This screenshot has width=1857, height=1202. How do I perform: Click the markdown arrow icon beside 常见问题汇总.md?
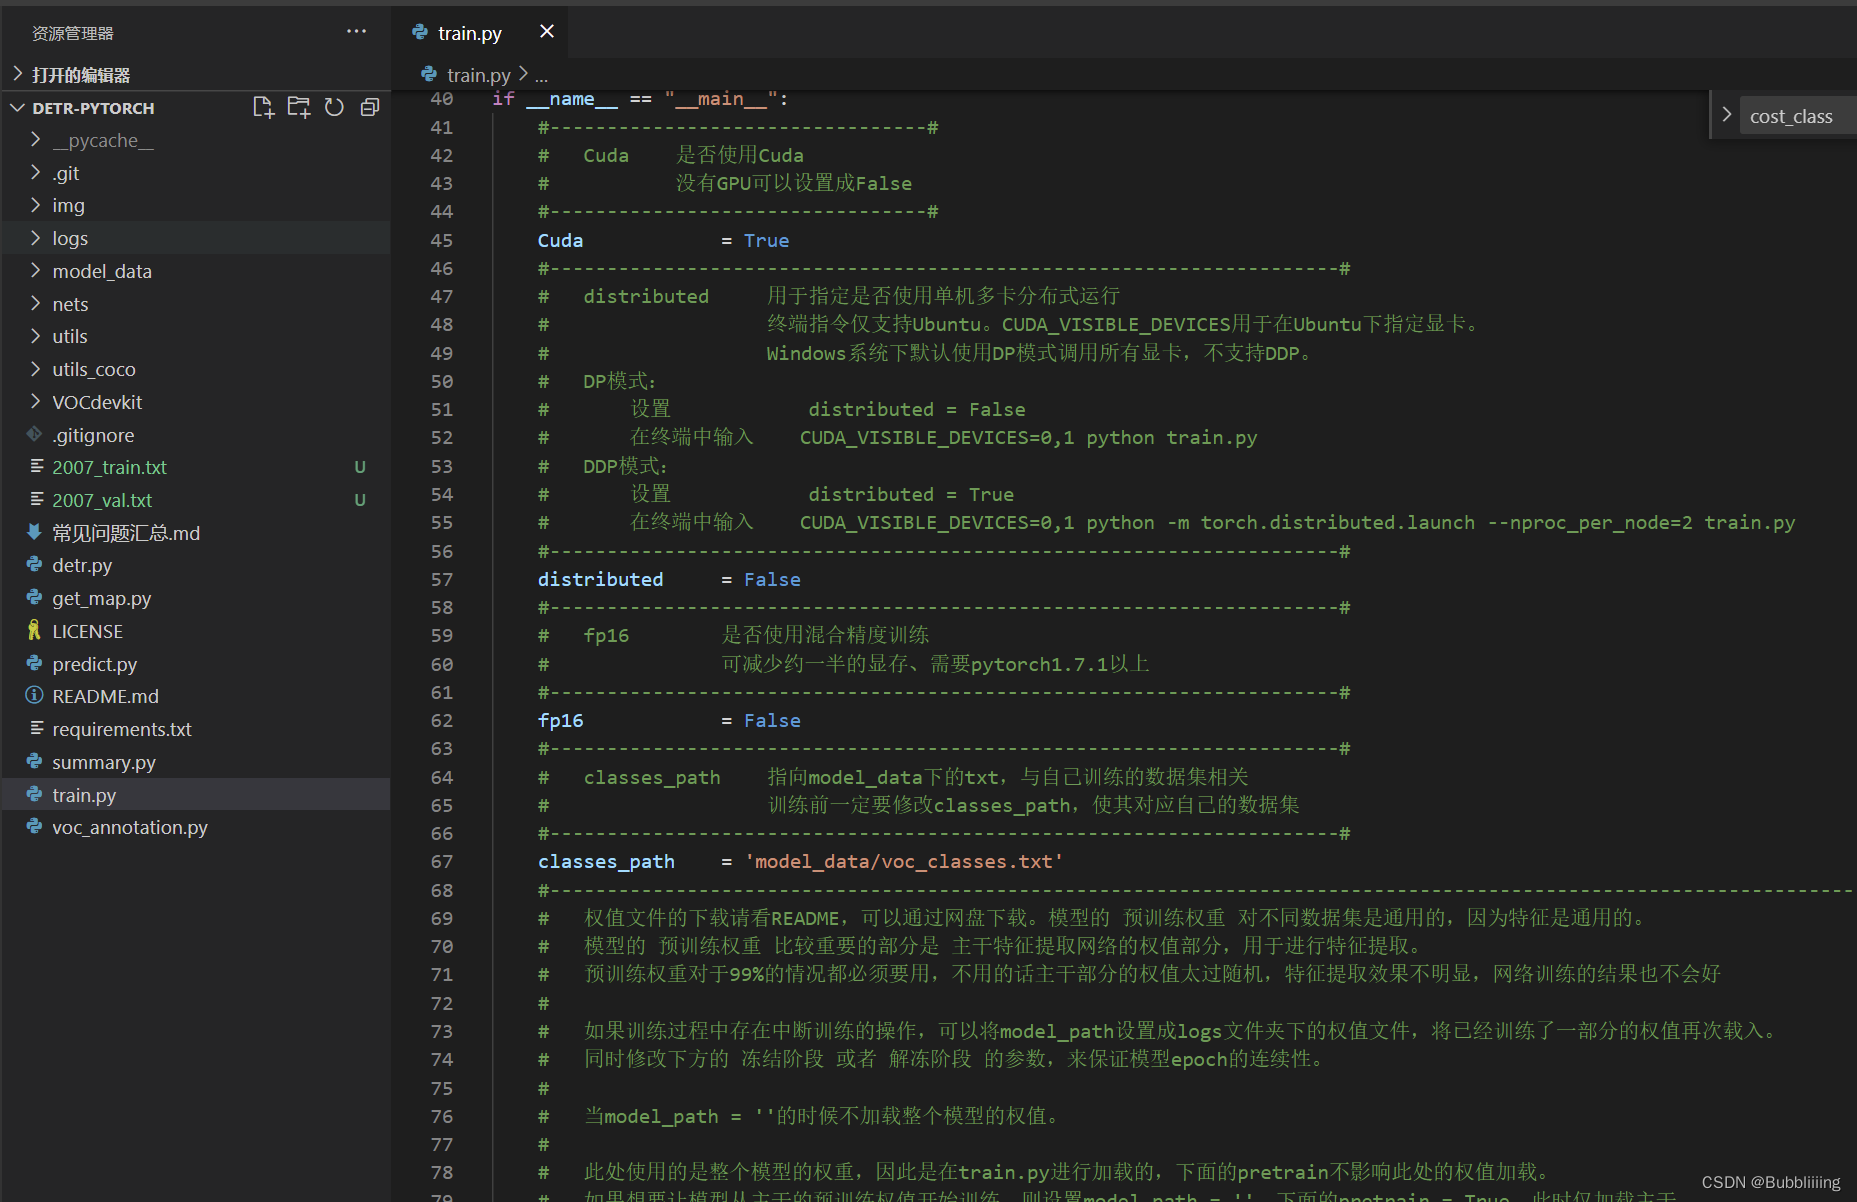[x=35, y=532]
